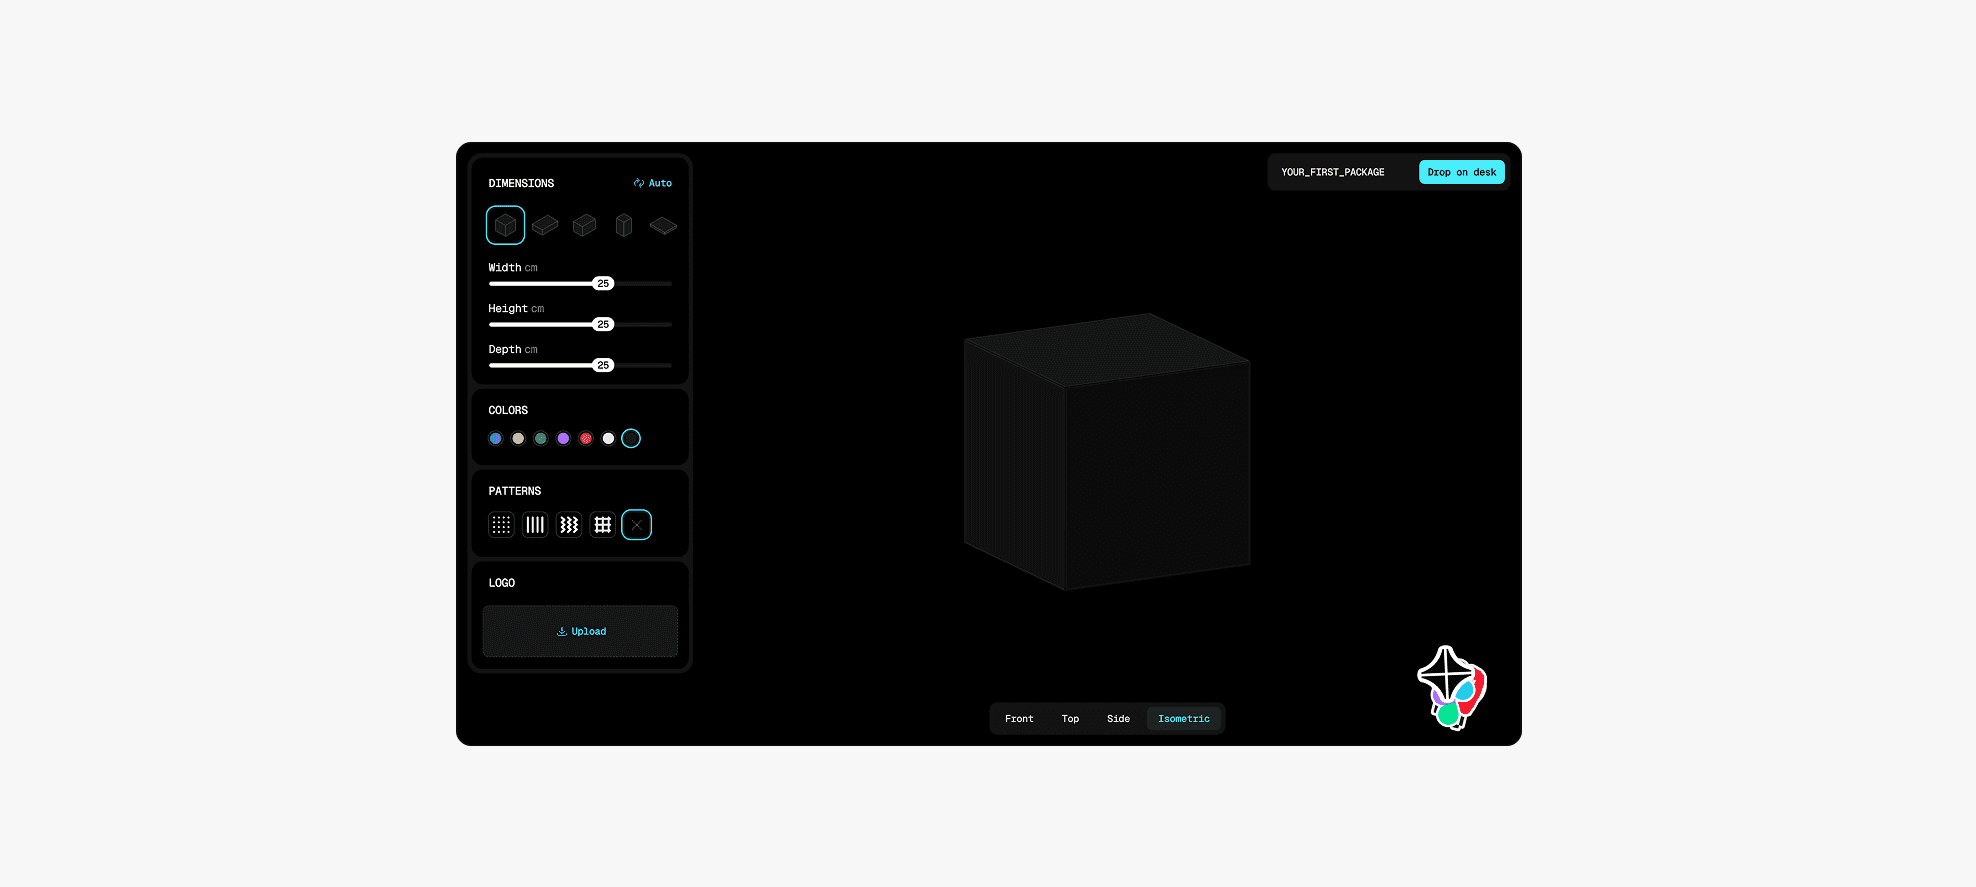Viewport: 1976px width, 887px height.
Task: Apply the vertical stripes pattern
Action: 535,525
